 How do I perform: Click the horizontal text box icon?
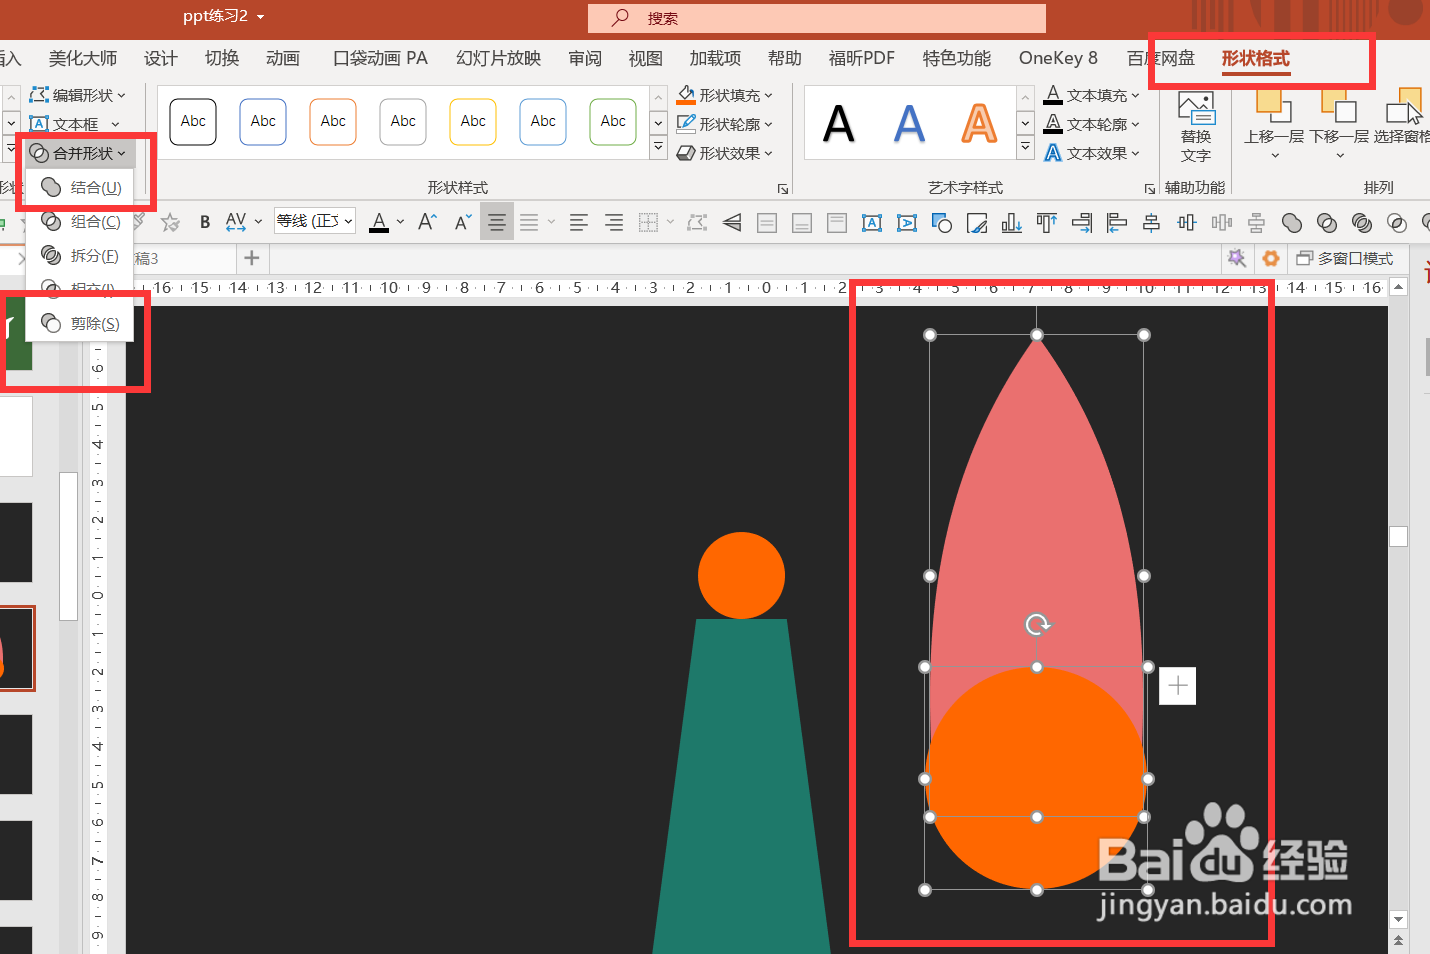pyautogui.click(x=872, y=222)
